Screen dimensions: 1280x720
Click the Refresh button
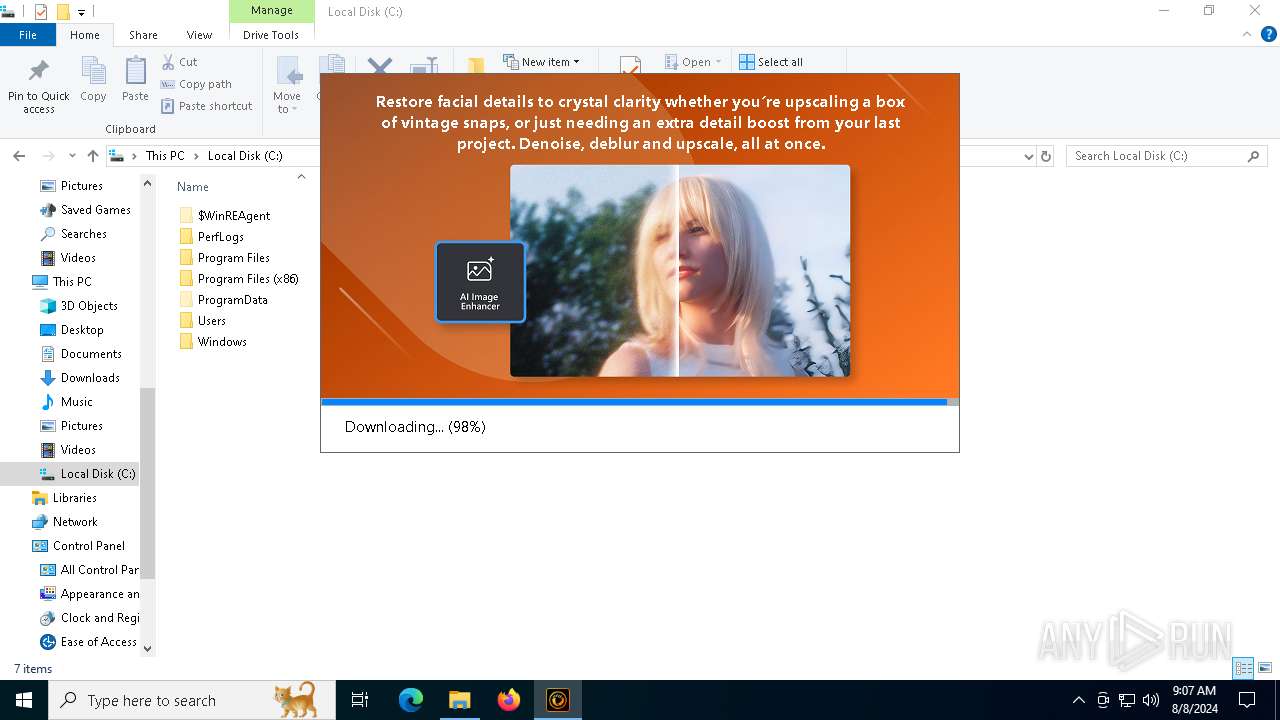tap(1046, 156)
